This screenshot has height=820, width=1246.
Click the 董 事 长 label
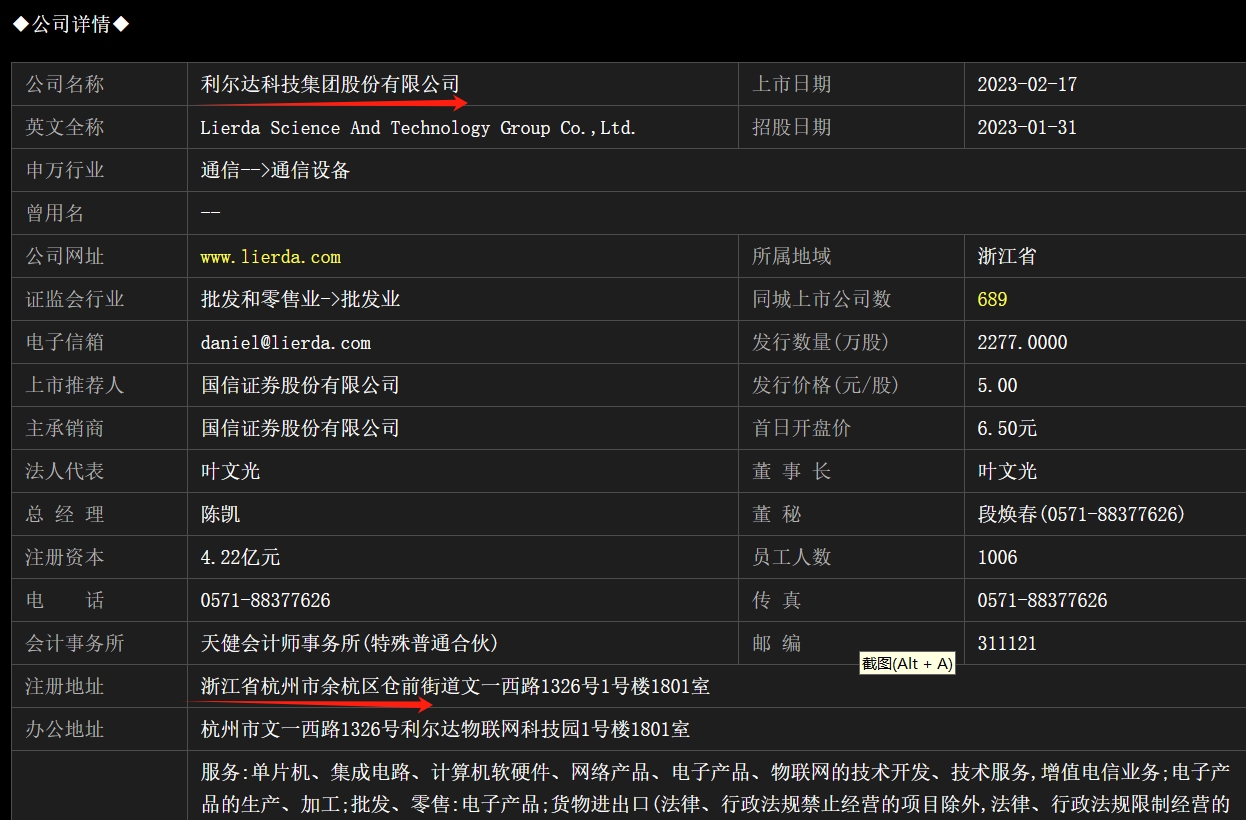tap(792, 472)
